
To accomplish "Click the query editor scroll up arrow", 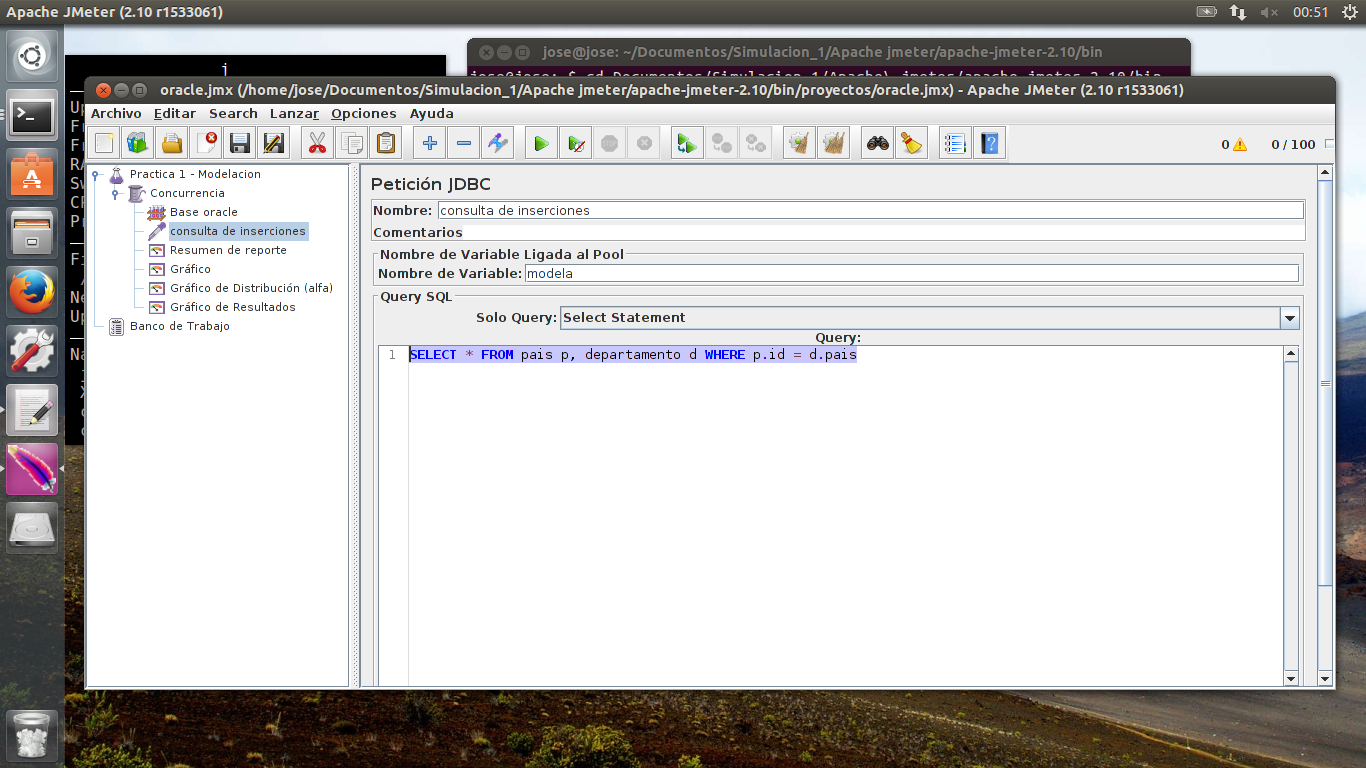I will (1291, 354).
